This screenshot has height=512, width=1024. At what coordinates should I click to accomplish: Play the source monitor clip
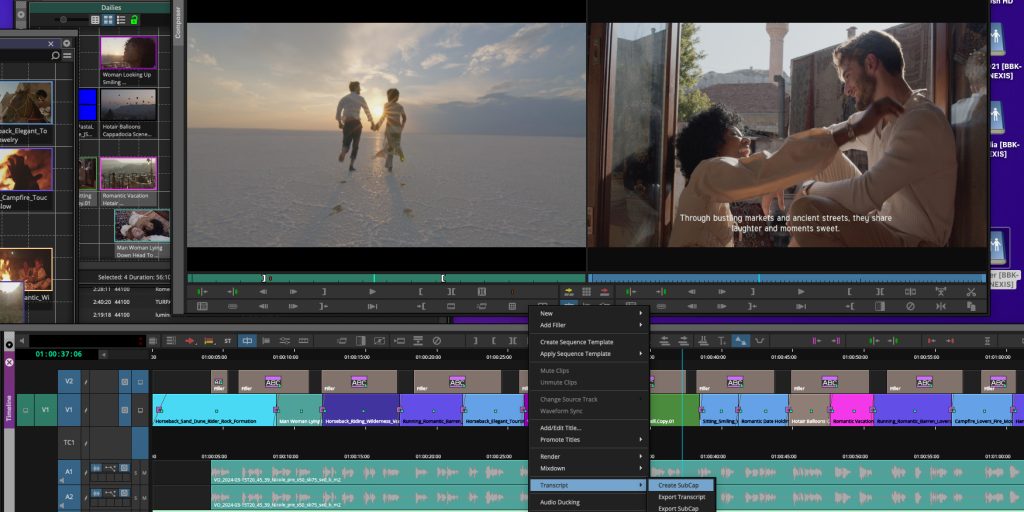372,292
